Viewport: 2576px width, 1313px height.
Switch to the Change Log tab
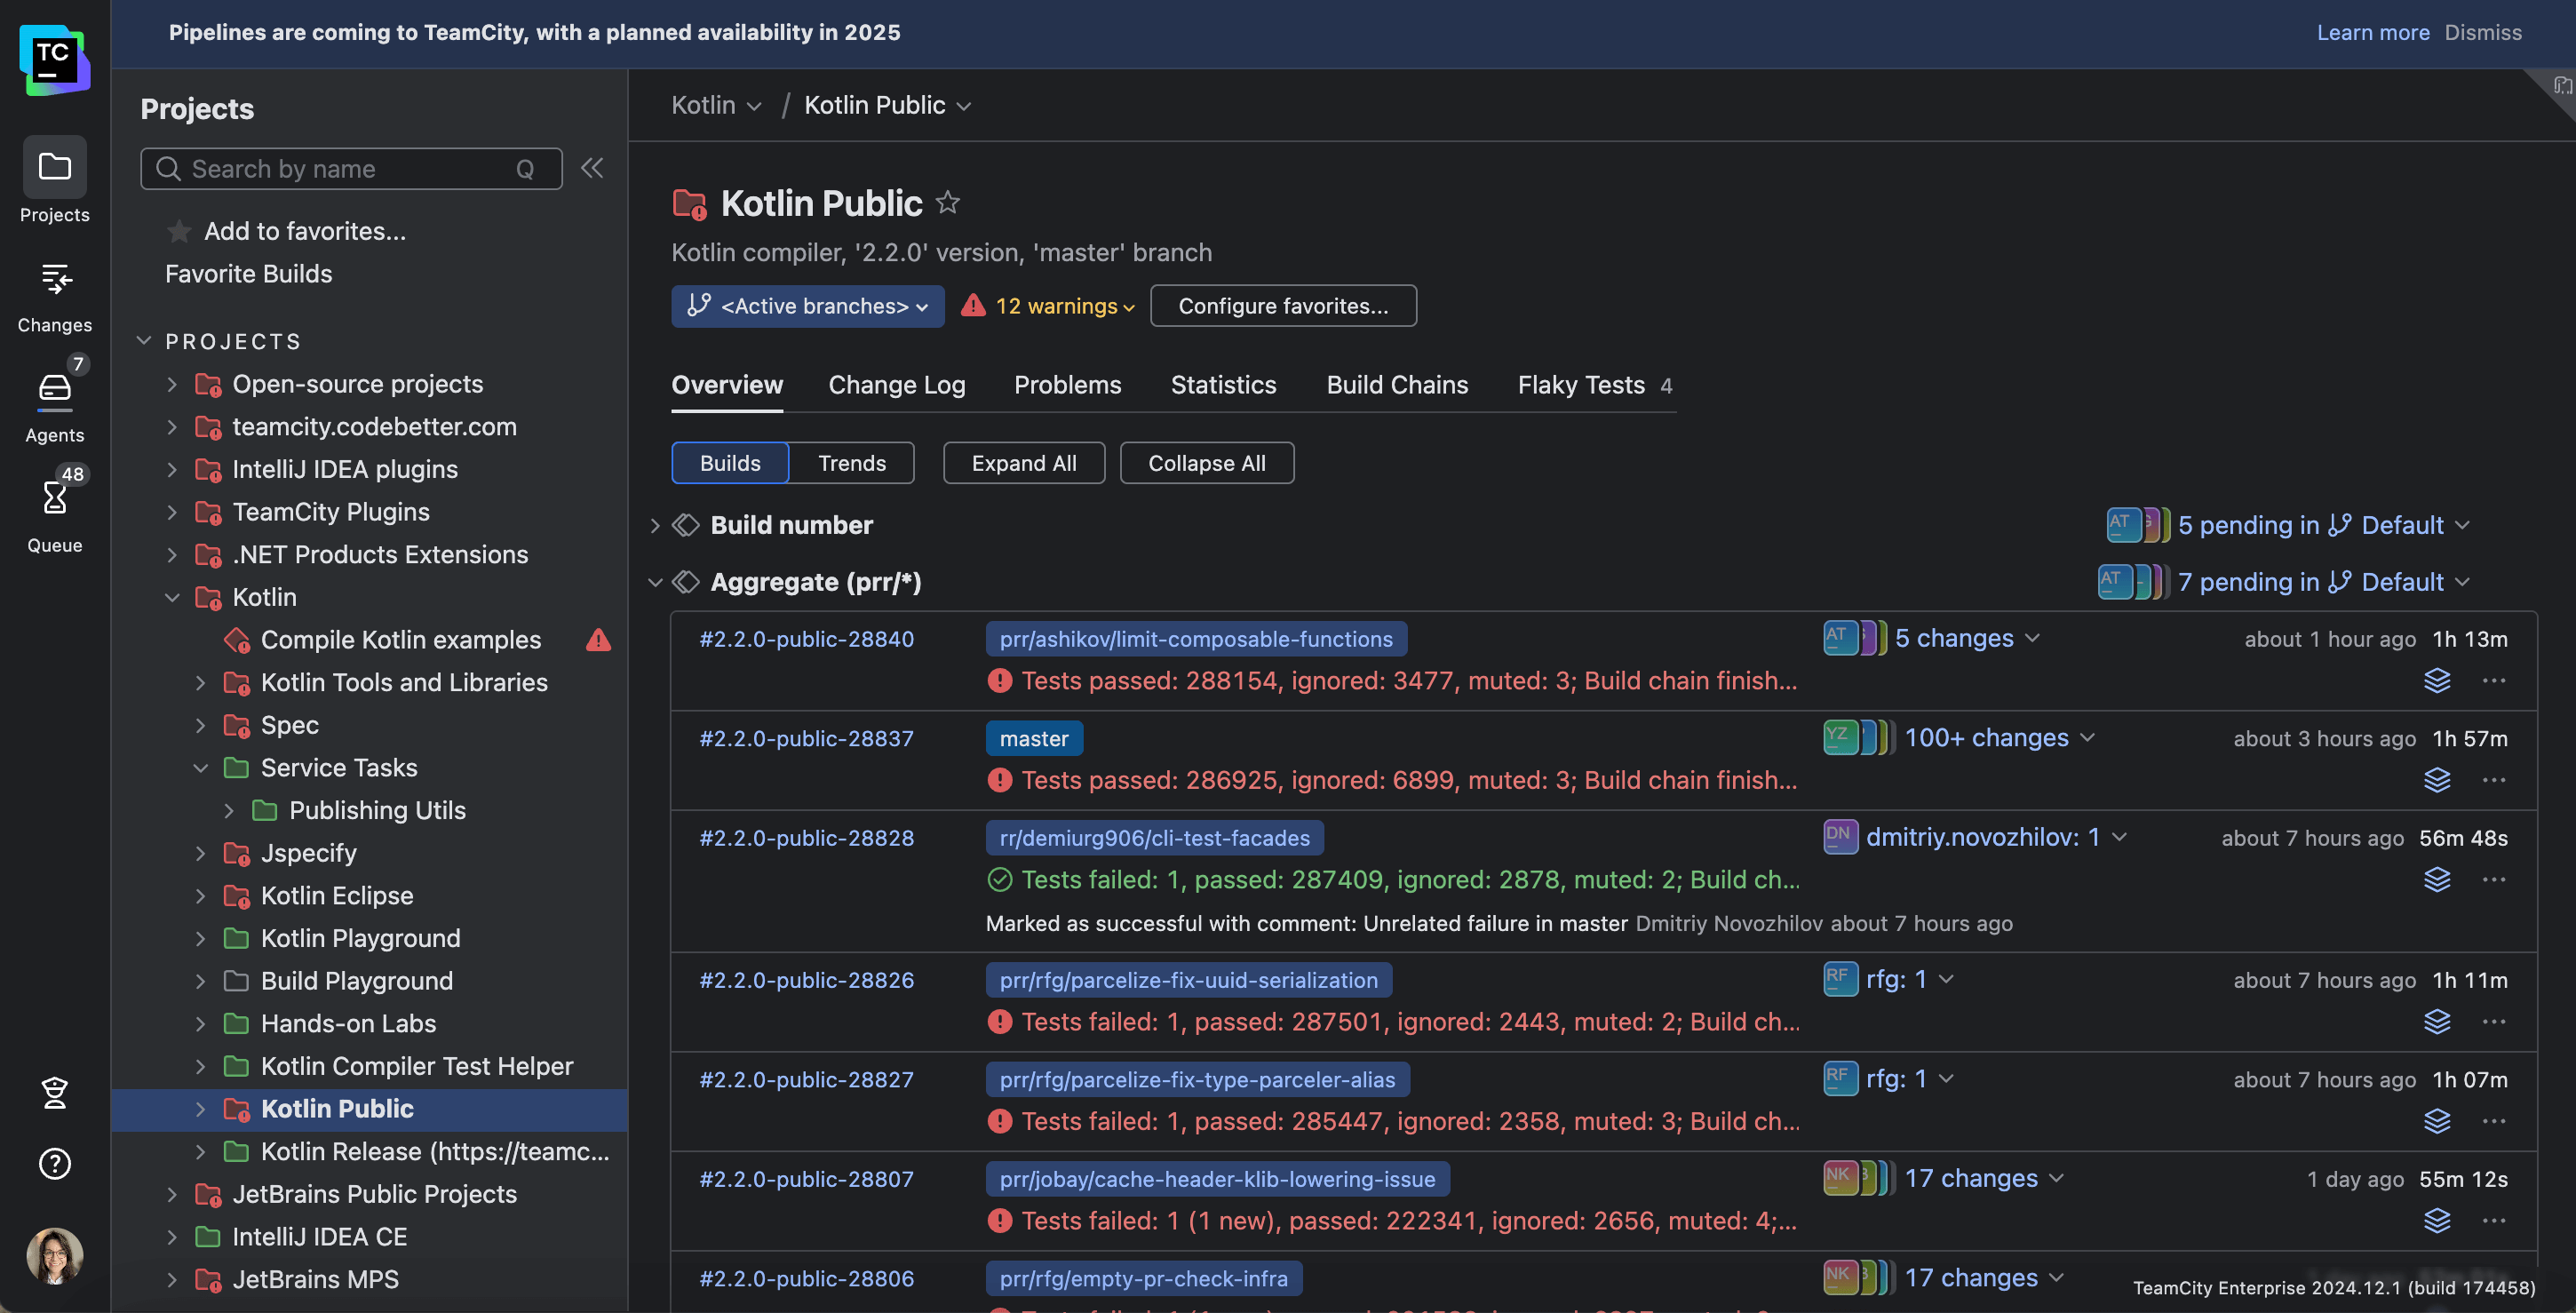[x=897, y=385]
